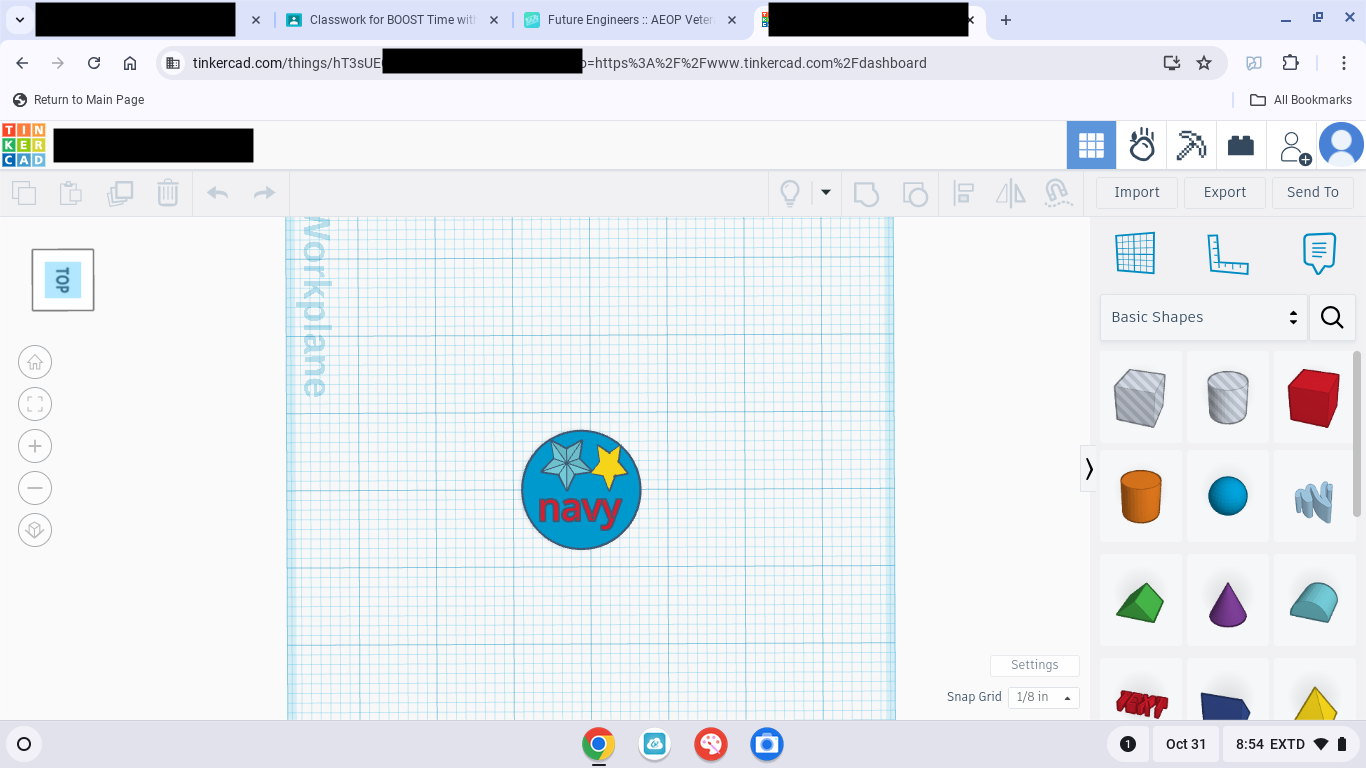Click the Zoom out minus button

(35, 488)
